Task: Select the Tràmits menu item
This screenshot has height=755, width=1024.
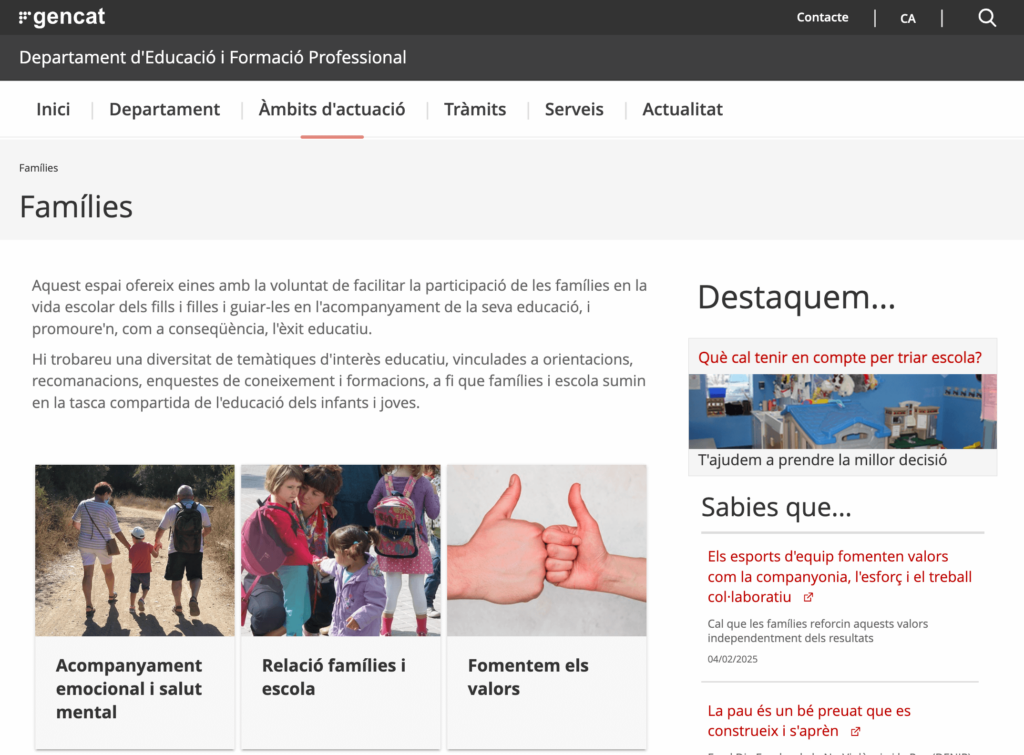Action: 475,109
